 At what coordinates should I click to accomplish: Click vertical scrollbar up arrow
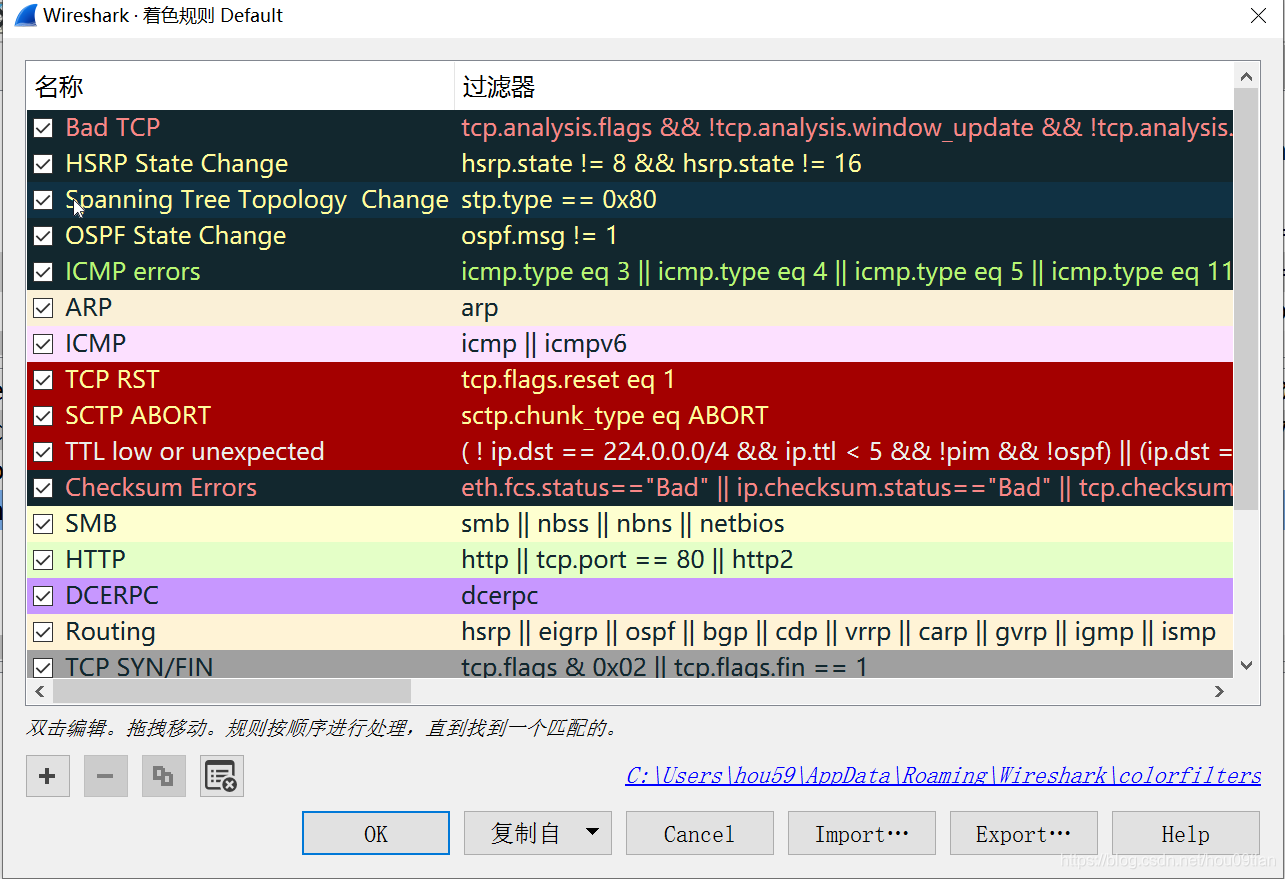1246,76
